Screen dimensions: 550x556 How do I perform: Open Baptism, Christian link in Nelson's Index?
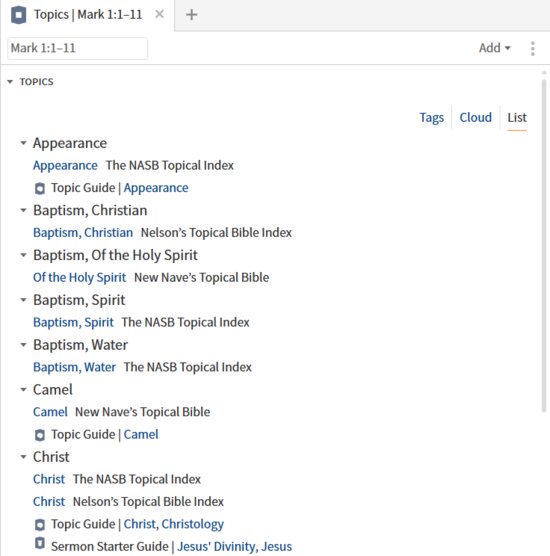83,233
